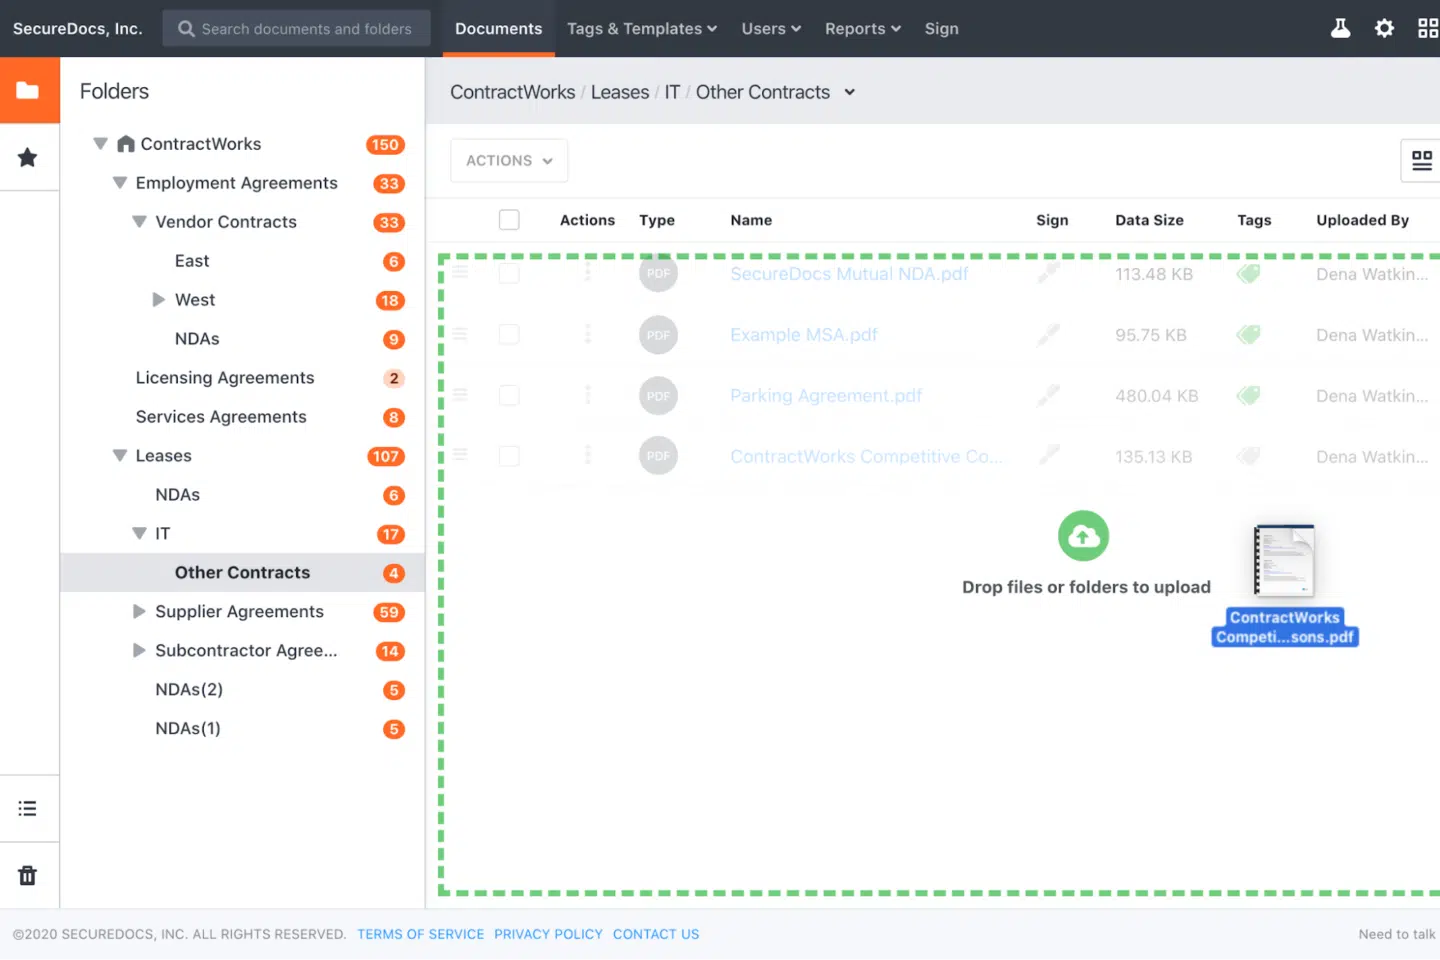Select Services Agreements folder
Image resolution: width=1440 pixels, height=960 pixels.
click(x=221, y=417)
